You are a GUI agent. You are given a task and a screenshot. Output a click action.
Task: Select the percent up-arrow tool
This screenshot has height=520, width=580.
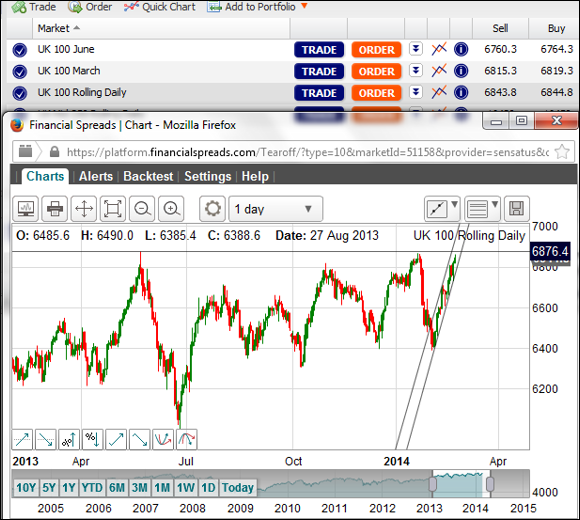point(69,439)
